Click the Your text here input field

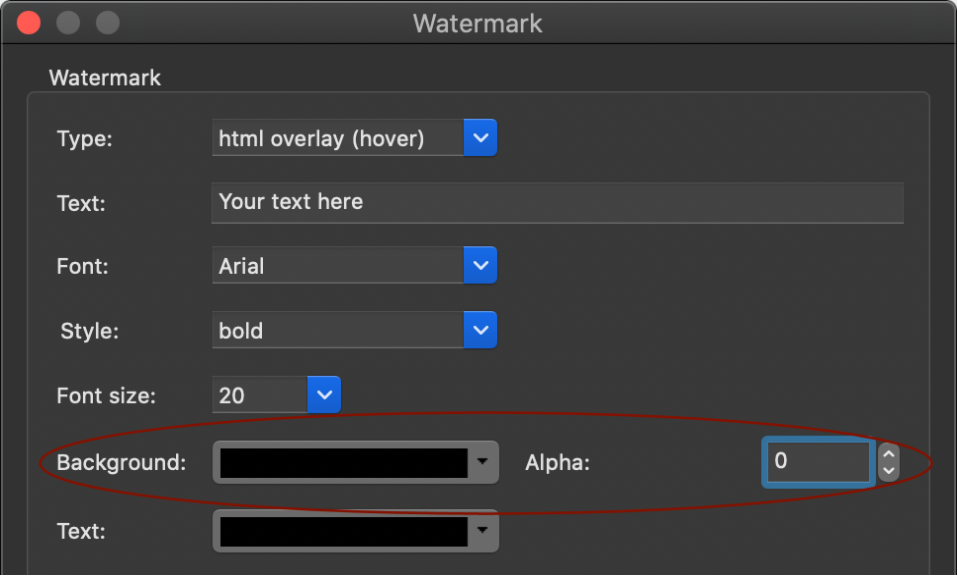click(x=557, y=203)
